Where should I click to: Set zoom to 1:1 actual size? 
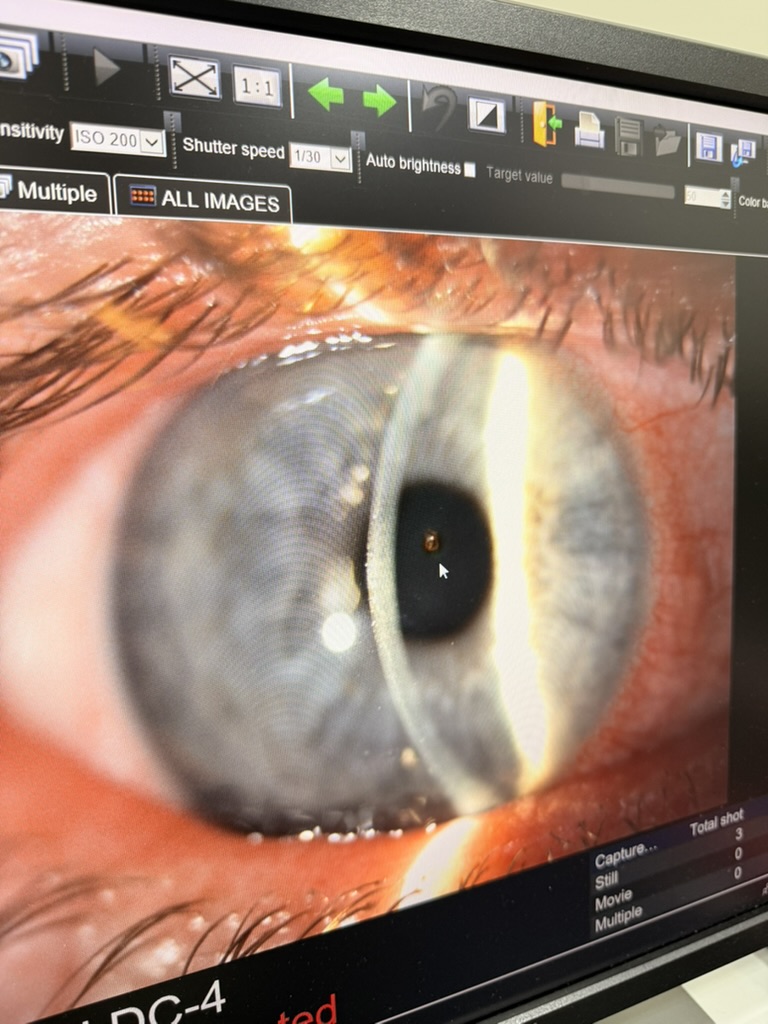pos(257,87)
